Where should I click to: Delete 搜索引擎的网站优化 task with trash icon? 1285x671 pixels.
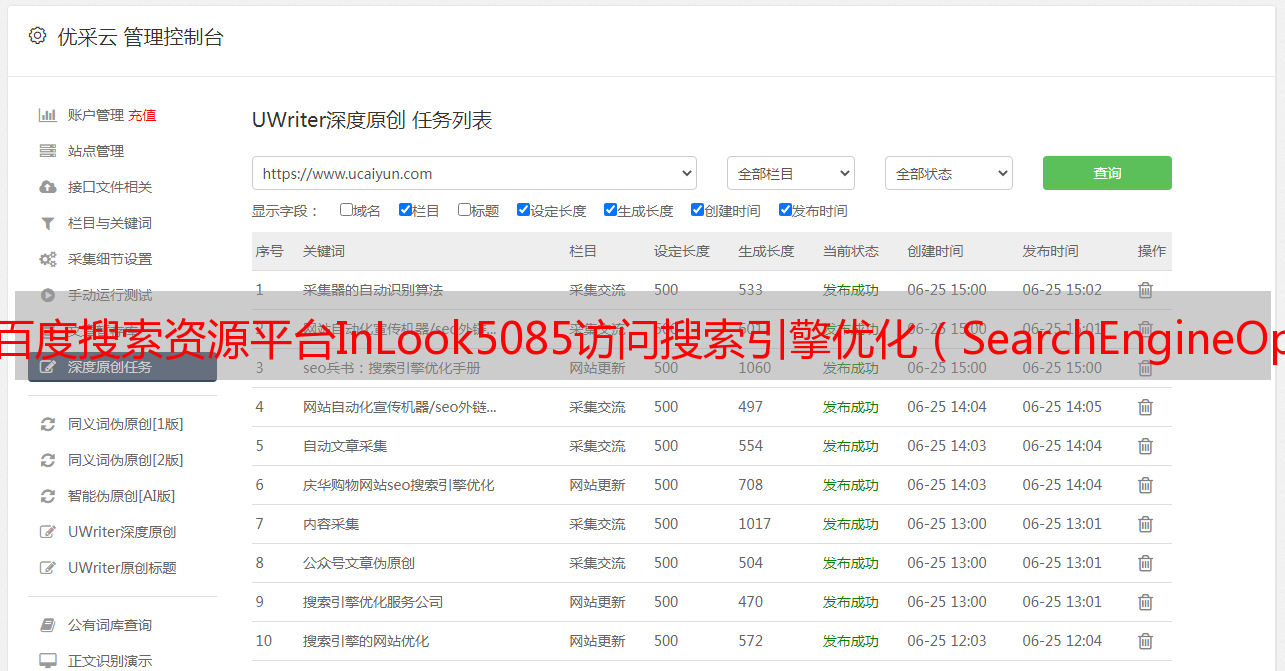coord(1145,641)
